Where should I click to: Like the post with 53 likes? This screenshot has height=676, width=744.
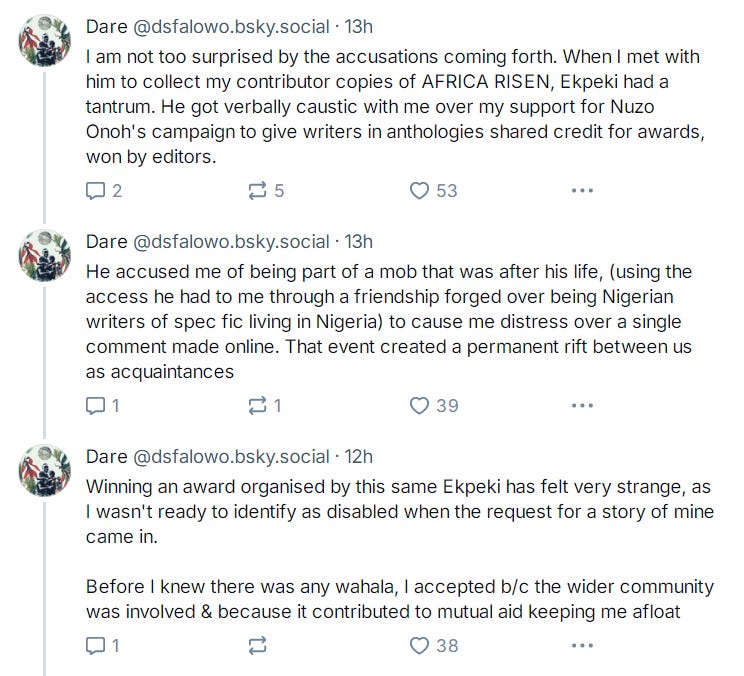point(420,190)
